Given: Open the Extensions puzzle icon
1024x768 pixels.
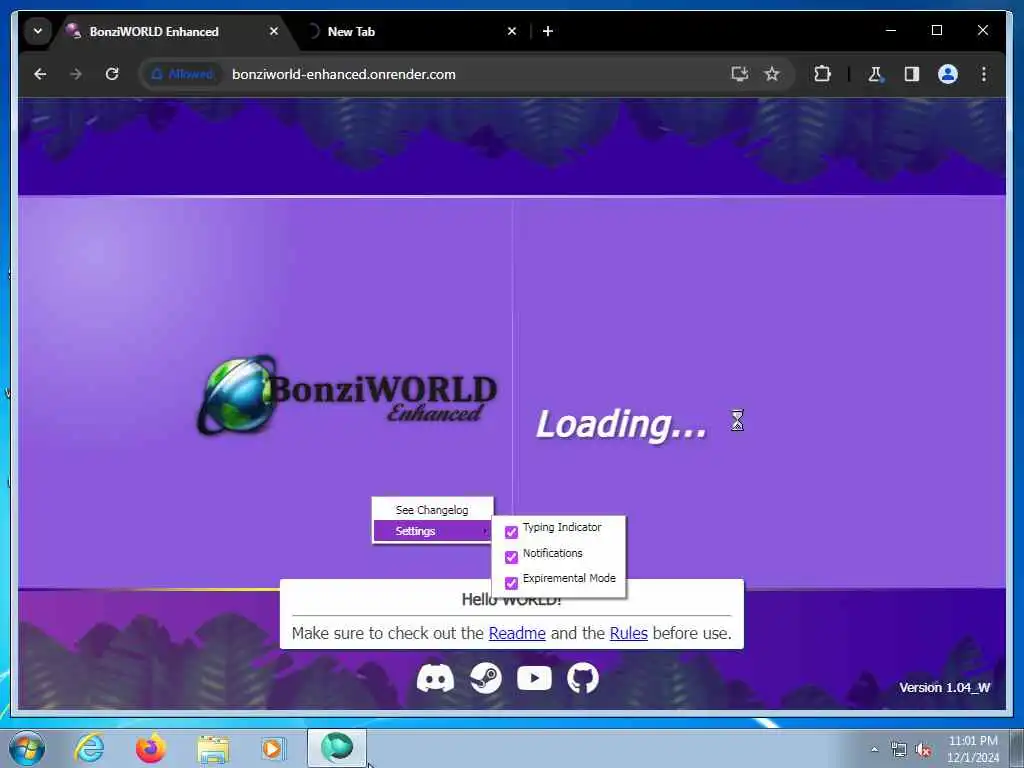Looking at the screenshot, I should [822, 74].
